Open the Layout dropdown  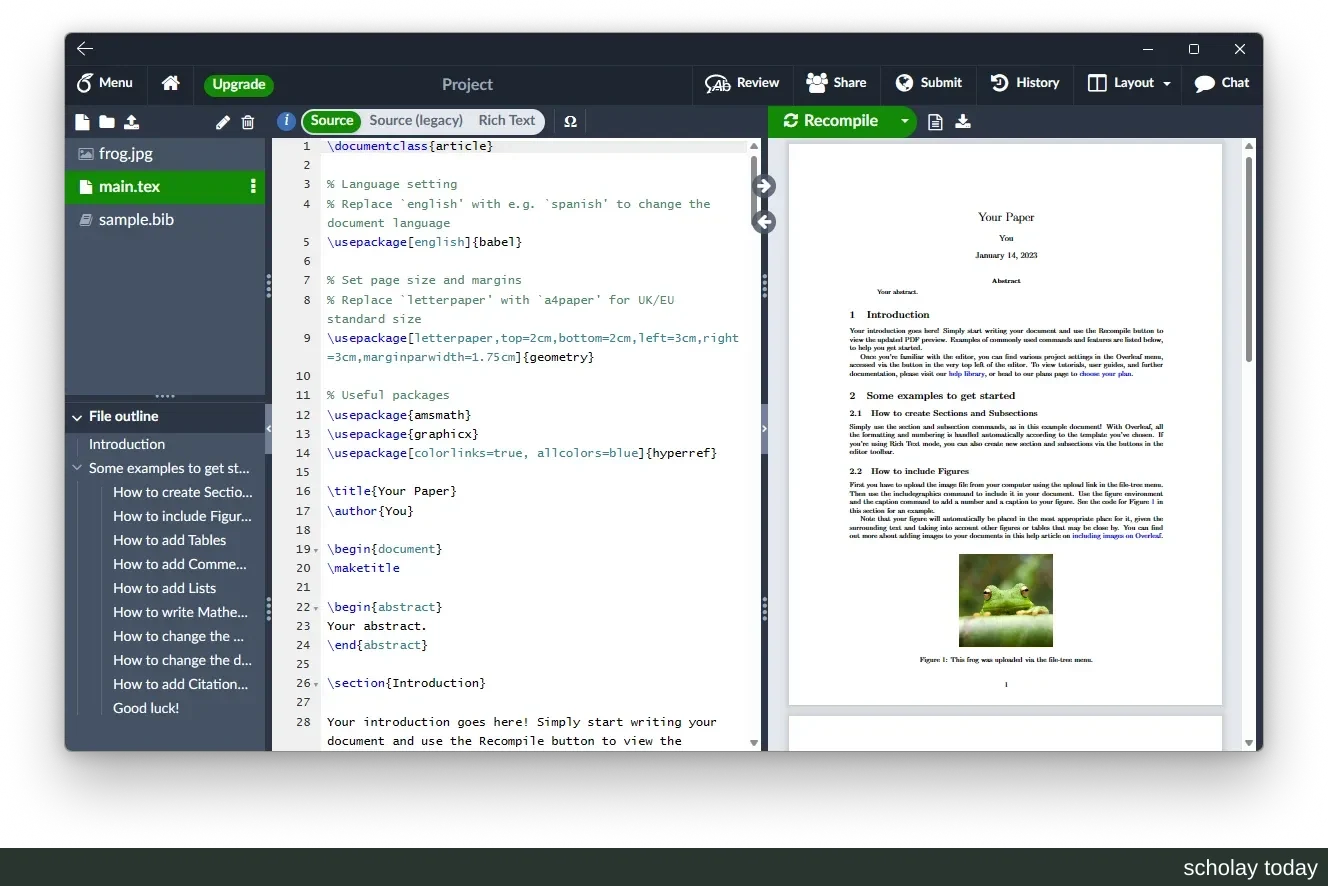[1129, 83]
